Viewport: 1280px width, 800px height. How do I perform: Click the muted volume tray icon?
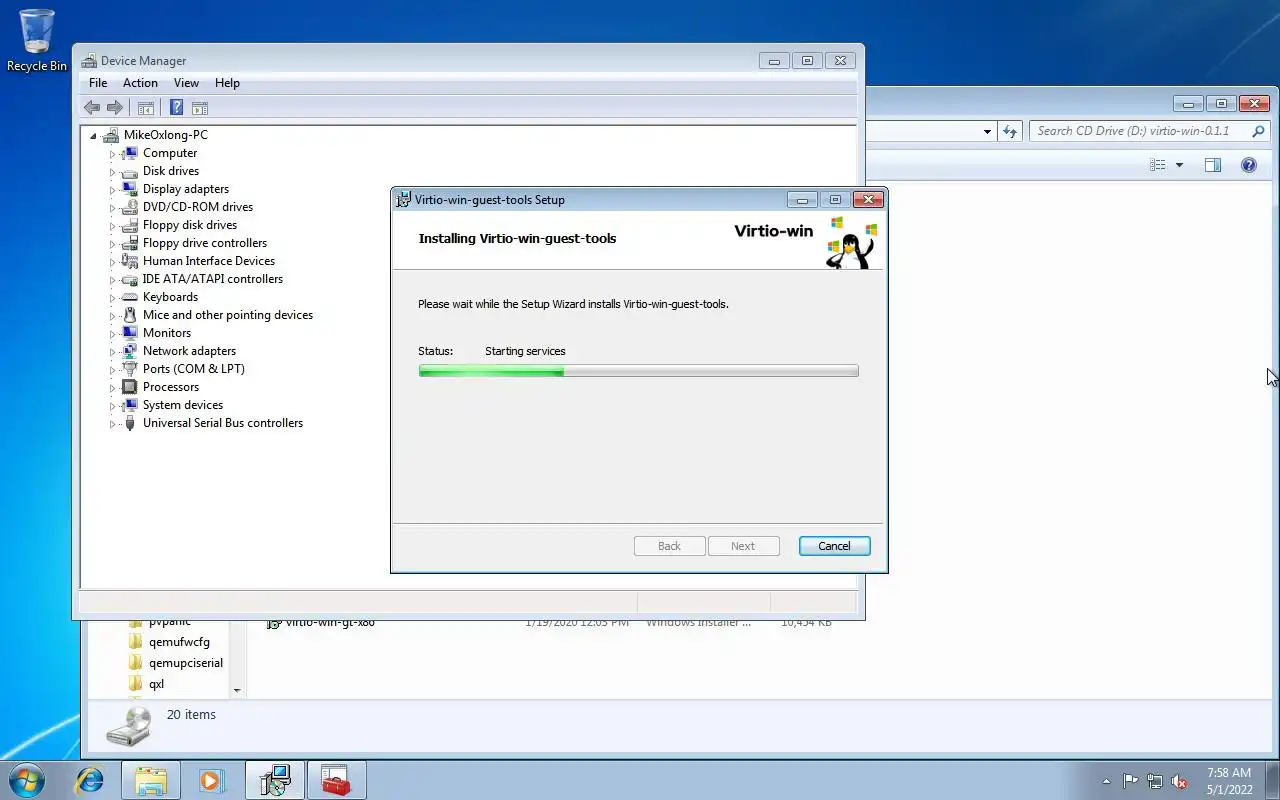pos(1179,781)
